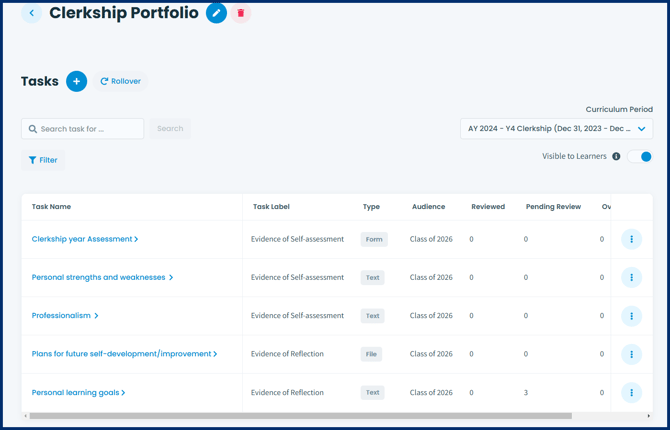Click the scrollbar right arrow
Screen dimensions: 670x430
[649, 416]
